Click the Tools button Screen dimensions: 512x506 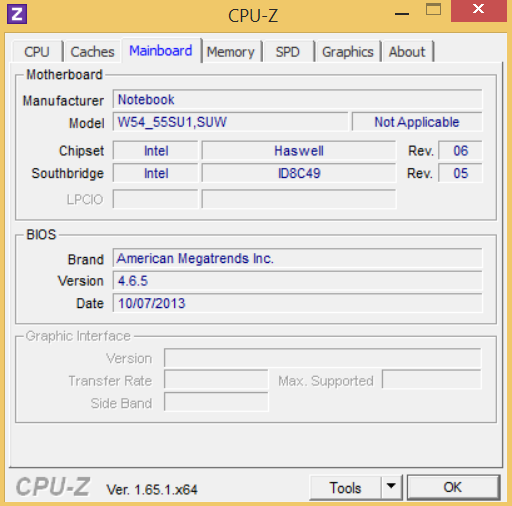(345, 488)
